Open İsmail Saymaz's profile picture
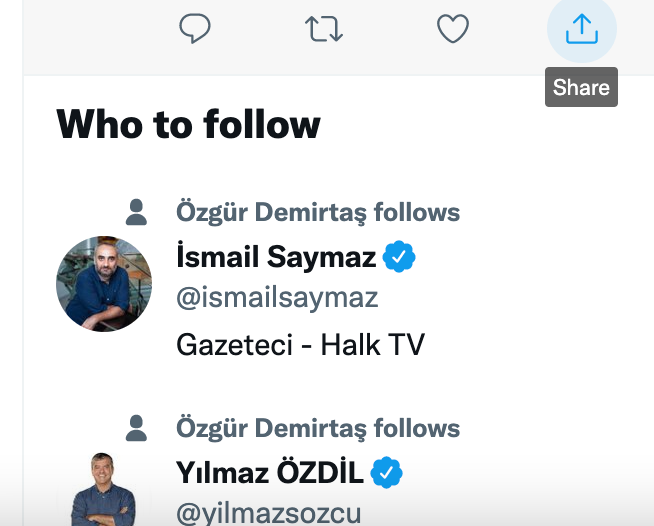Image resolution: width=654 pixels, height=526 pixels. coord(104,284)
